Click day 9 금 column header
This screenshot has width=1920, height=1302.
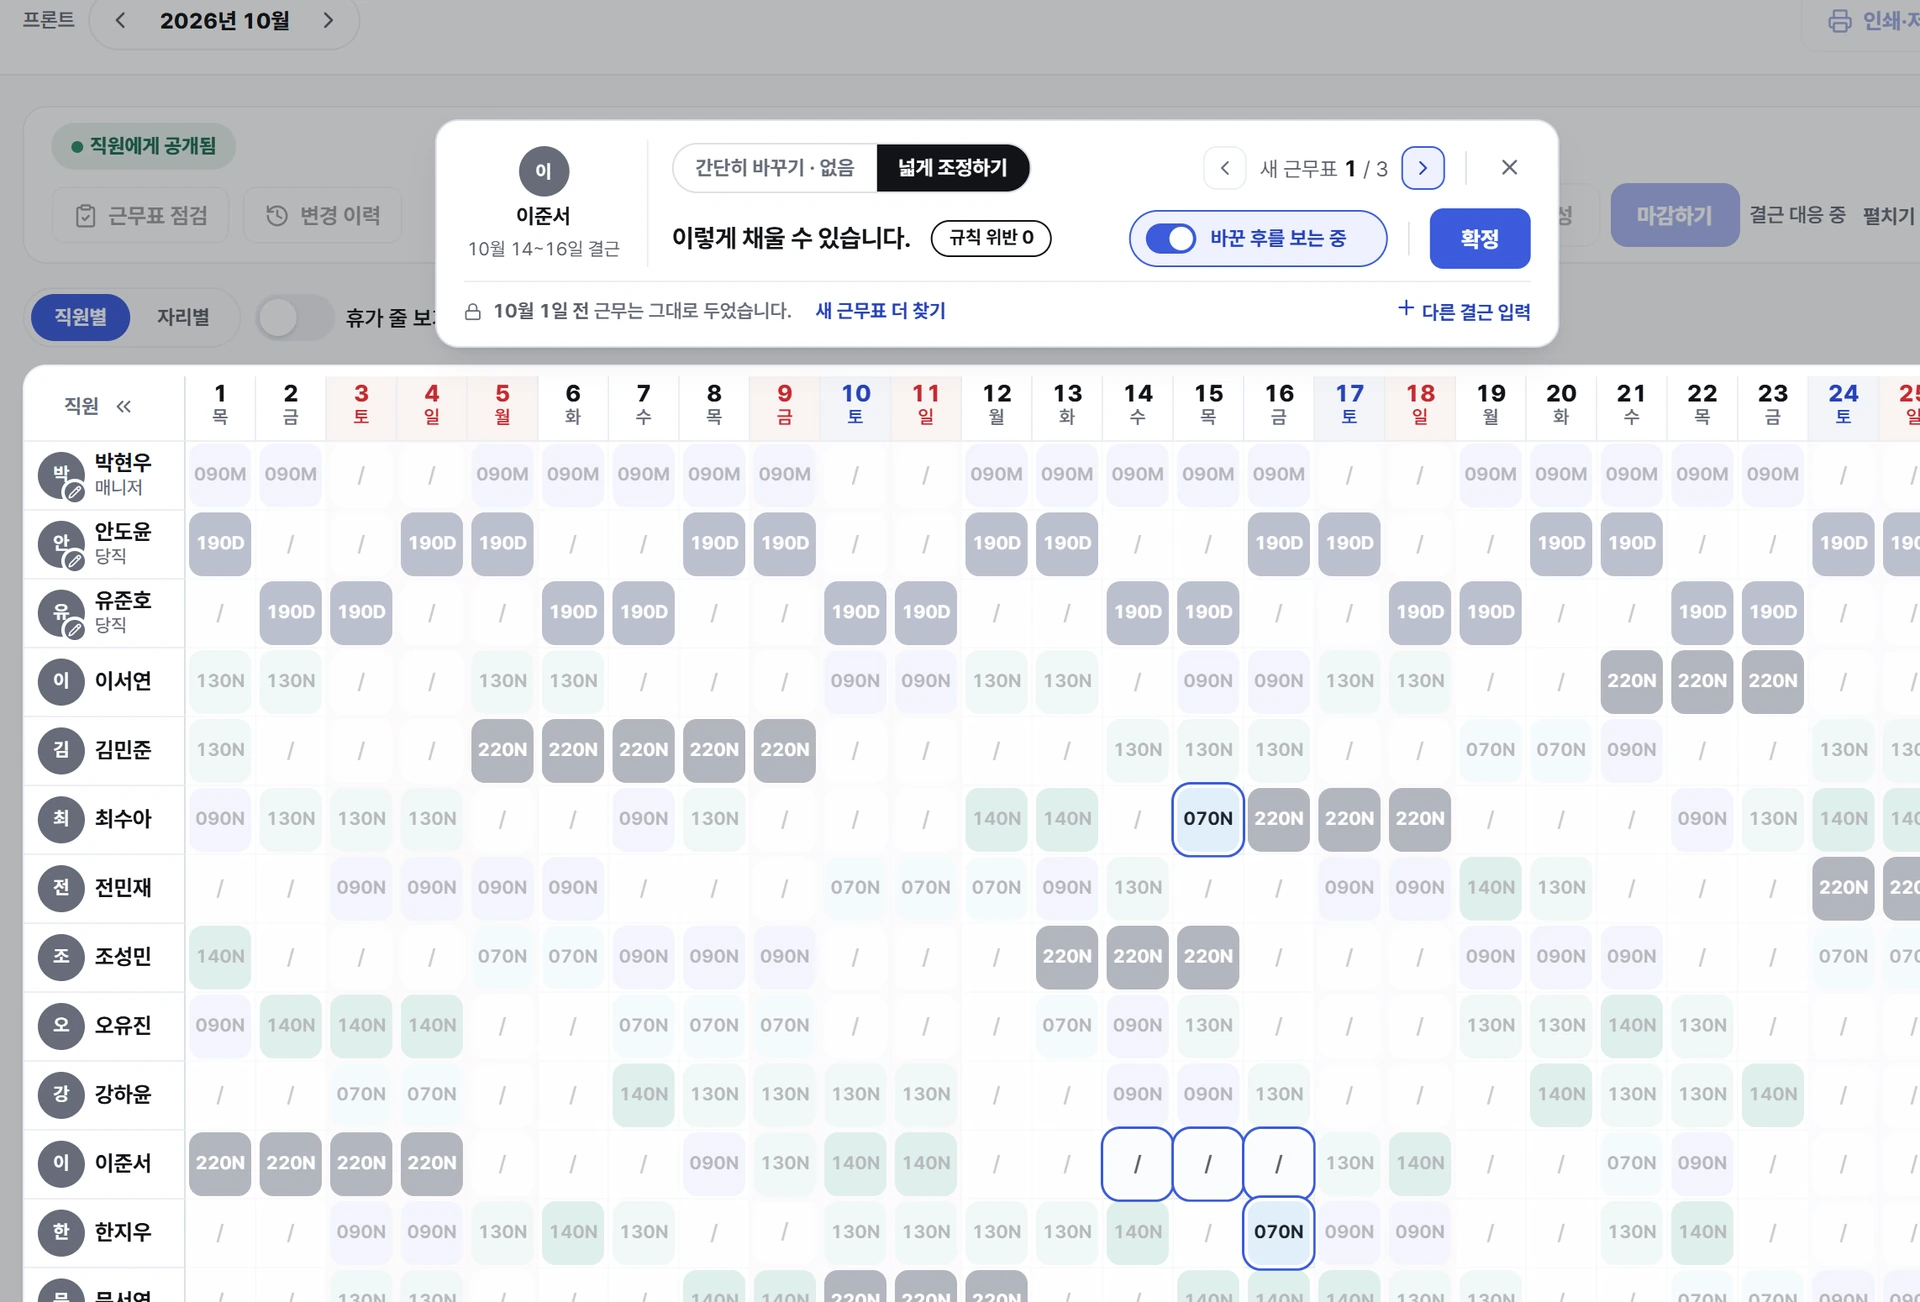[784, 405]
